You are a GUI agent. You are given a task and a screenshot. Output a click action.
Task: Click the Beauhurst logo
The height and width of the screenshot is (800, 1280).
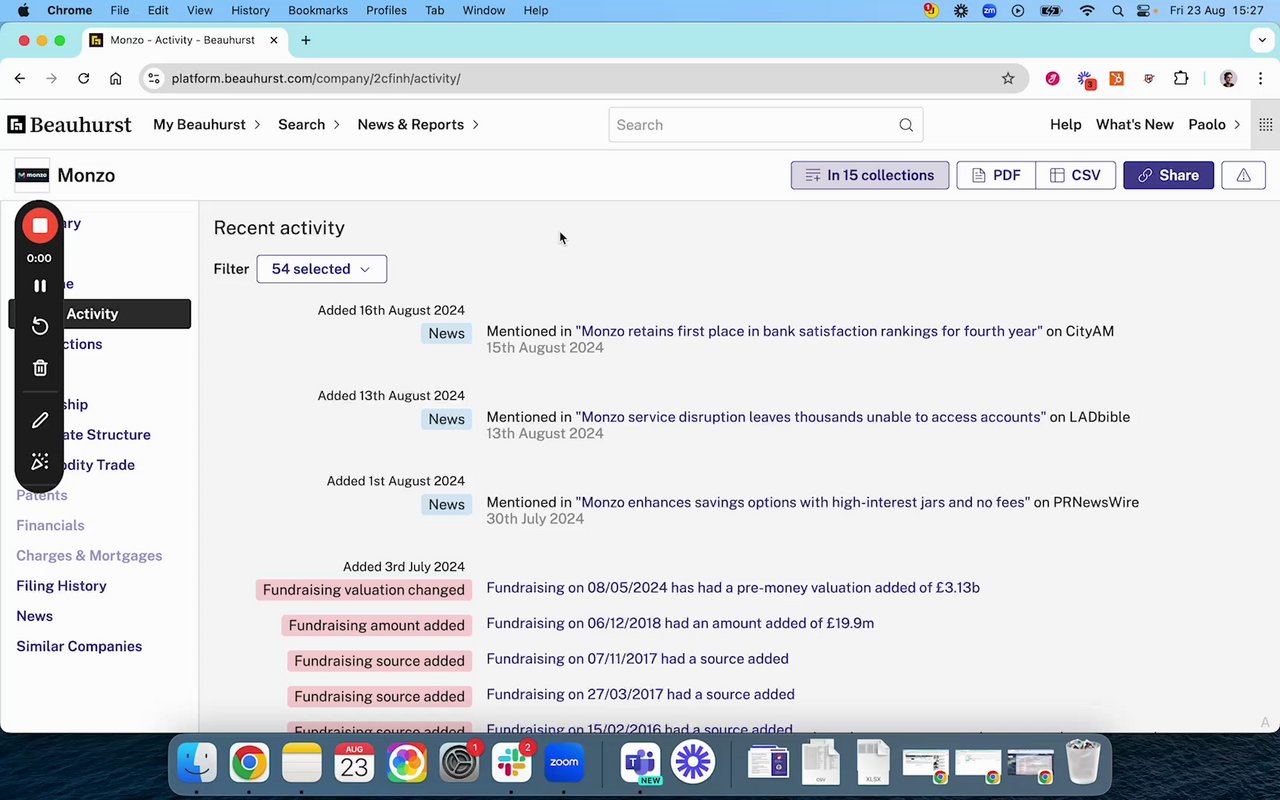pyautogui.click(x=70, y=125)
